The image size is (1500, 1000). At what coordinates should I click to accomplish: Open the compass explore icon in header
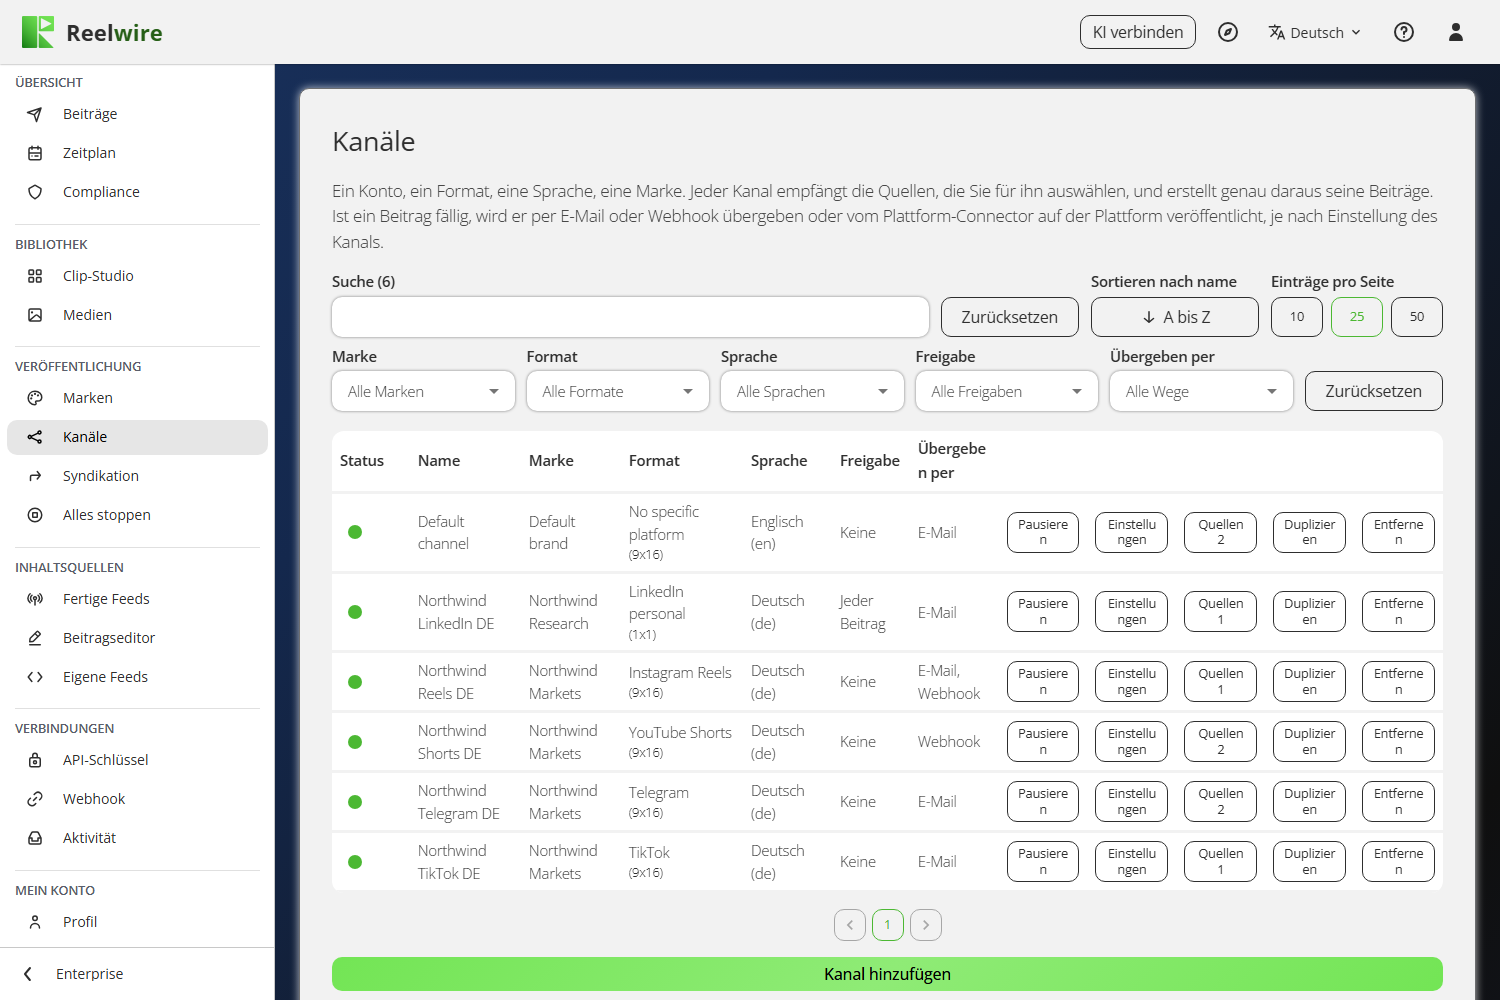(x=1228, y=32)
